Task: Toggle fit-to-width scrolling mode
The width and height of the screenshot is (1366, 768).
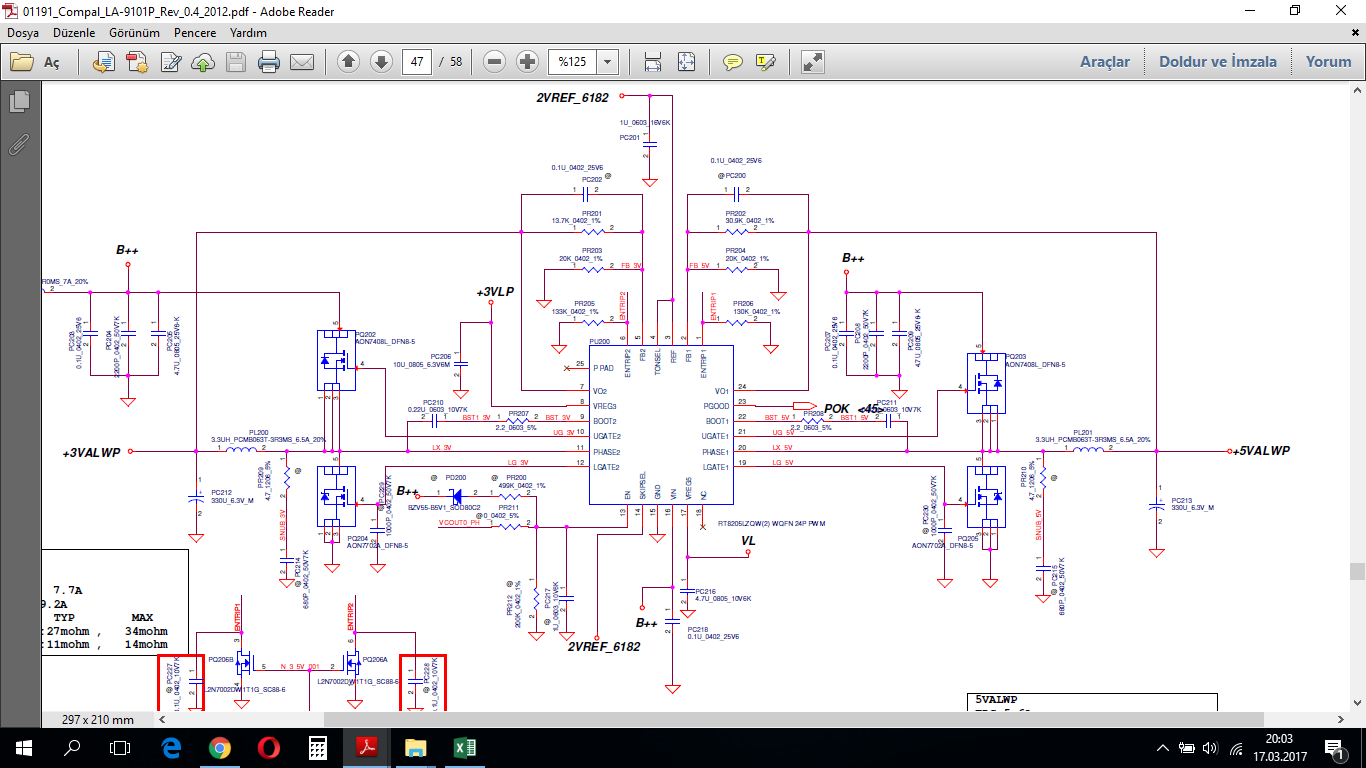Action: 653,62
